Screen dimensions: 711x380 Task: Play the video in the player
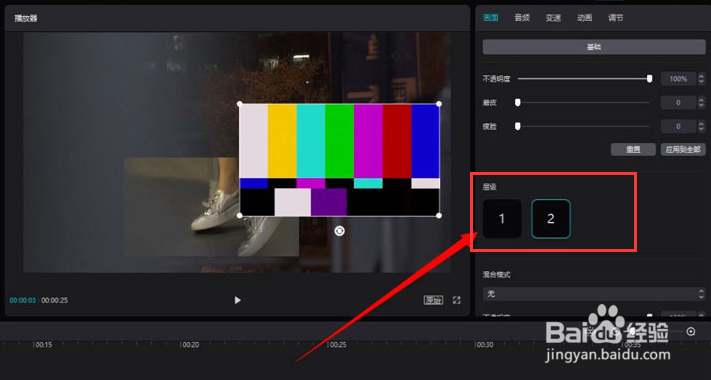[238, 300]
